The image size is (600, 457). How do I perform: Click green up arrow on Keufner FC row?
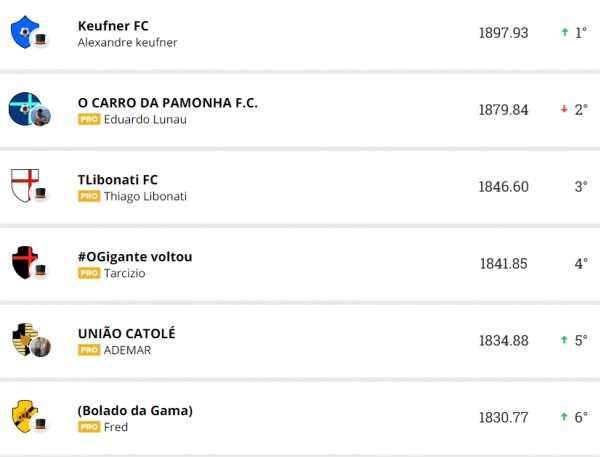pos(565,33)
